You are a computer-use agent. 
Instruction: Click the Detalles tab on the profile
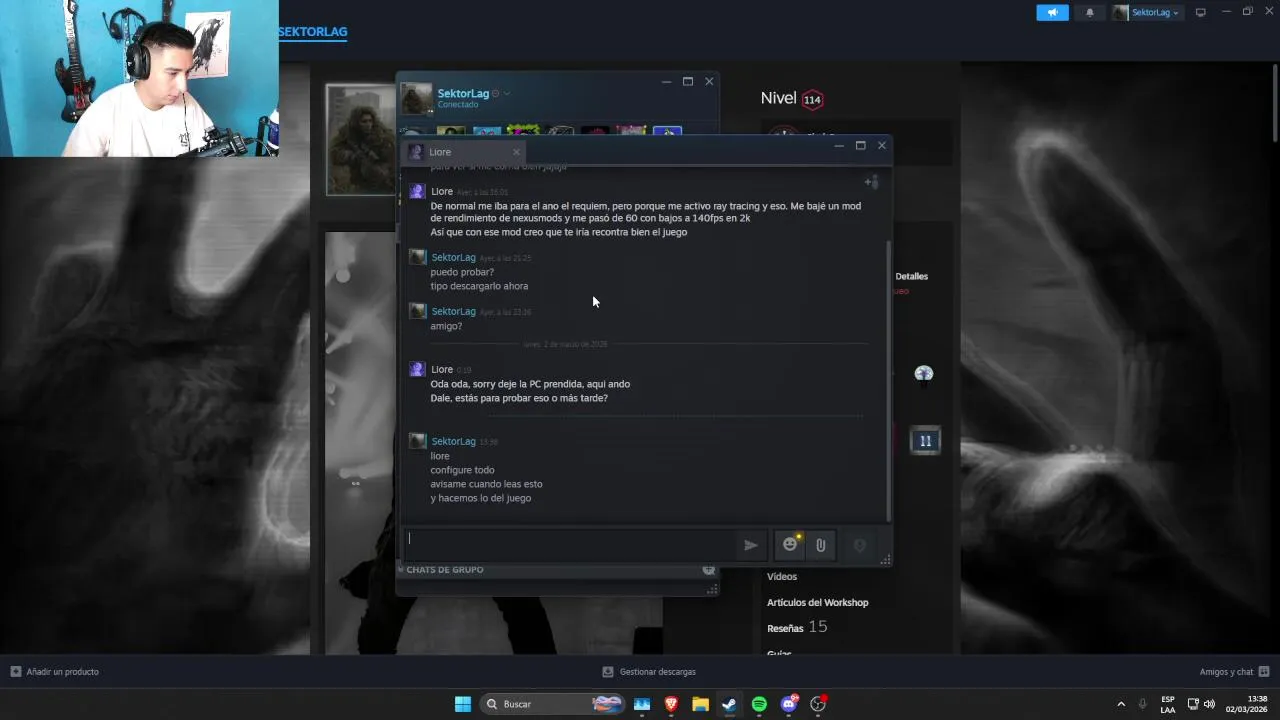911,276
